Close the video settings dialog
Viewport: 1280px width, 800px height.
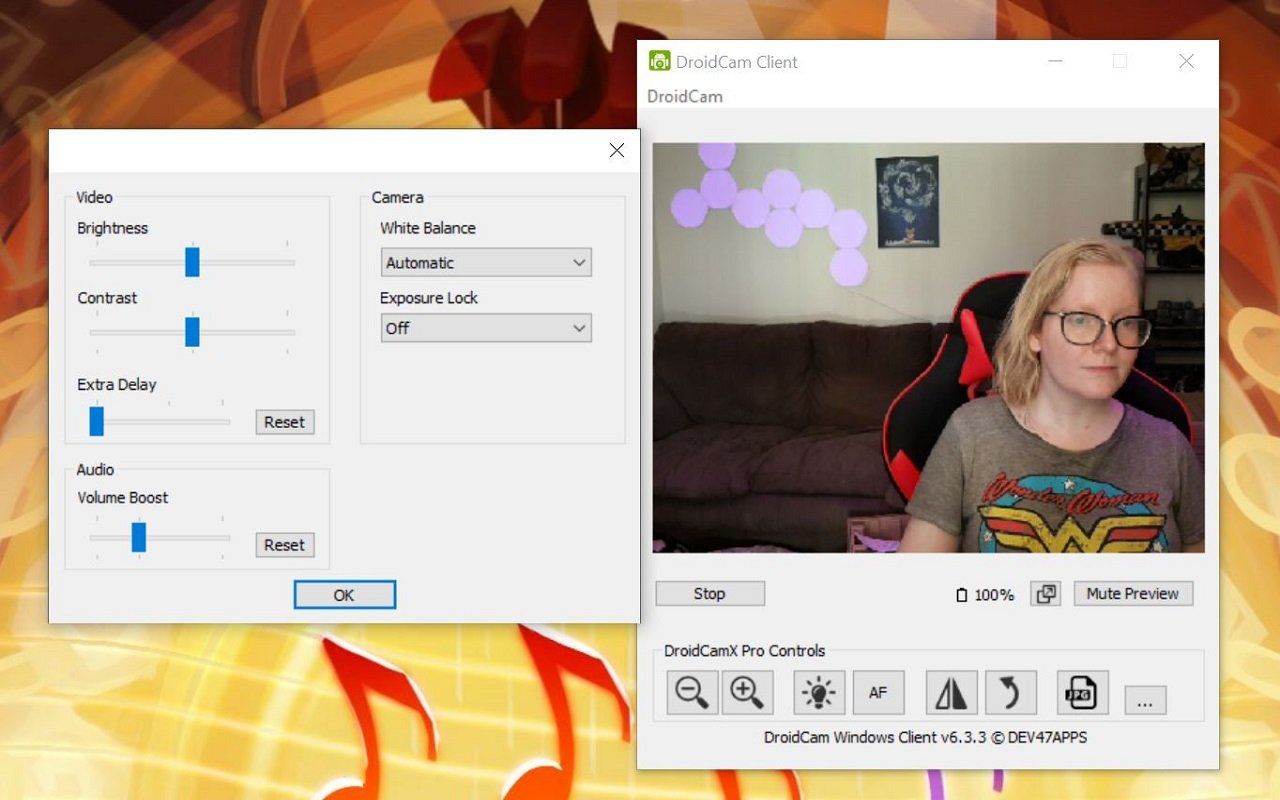point(617,150)
